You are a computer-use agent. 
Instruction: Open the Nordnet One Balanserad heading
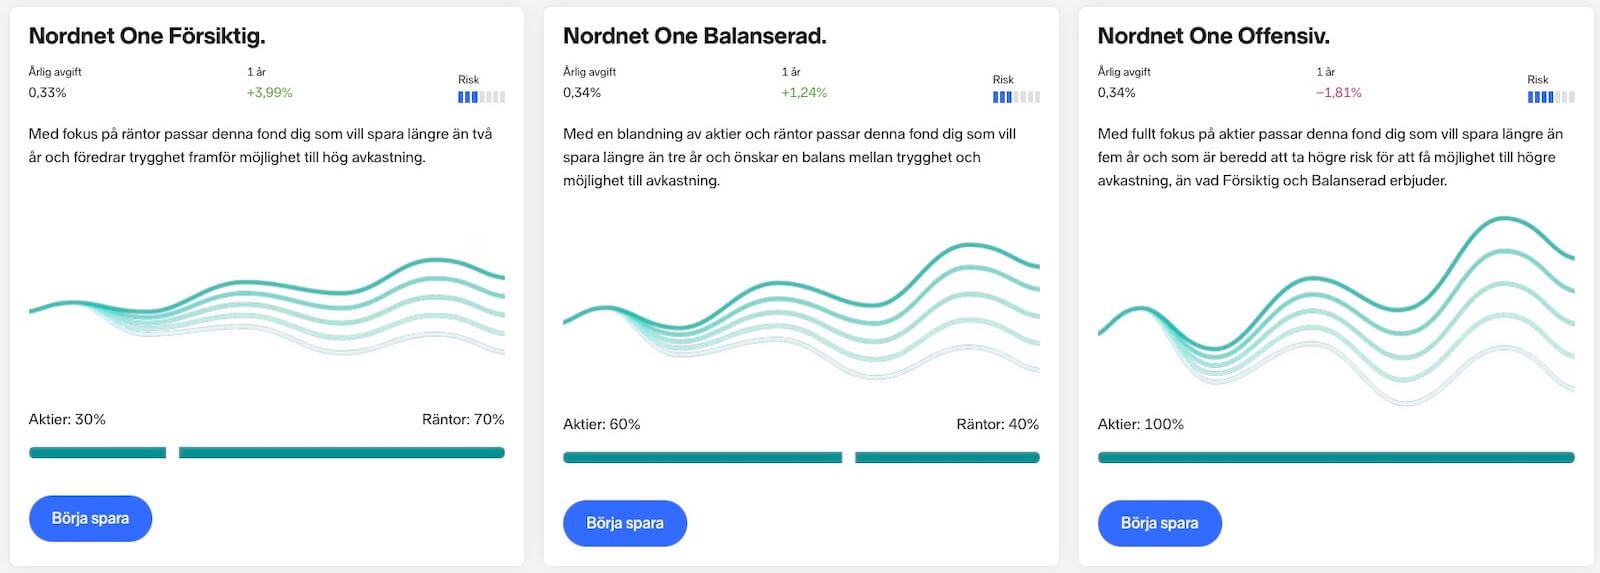(695, 36)
